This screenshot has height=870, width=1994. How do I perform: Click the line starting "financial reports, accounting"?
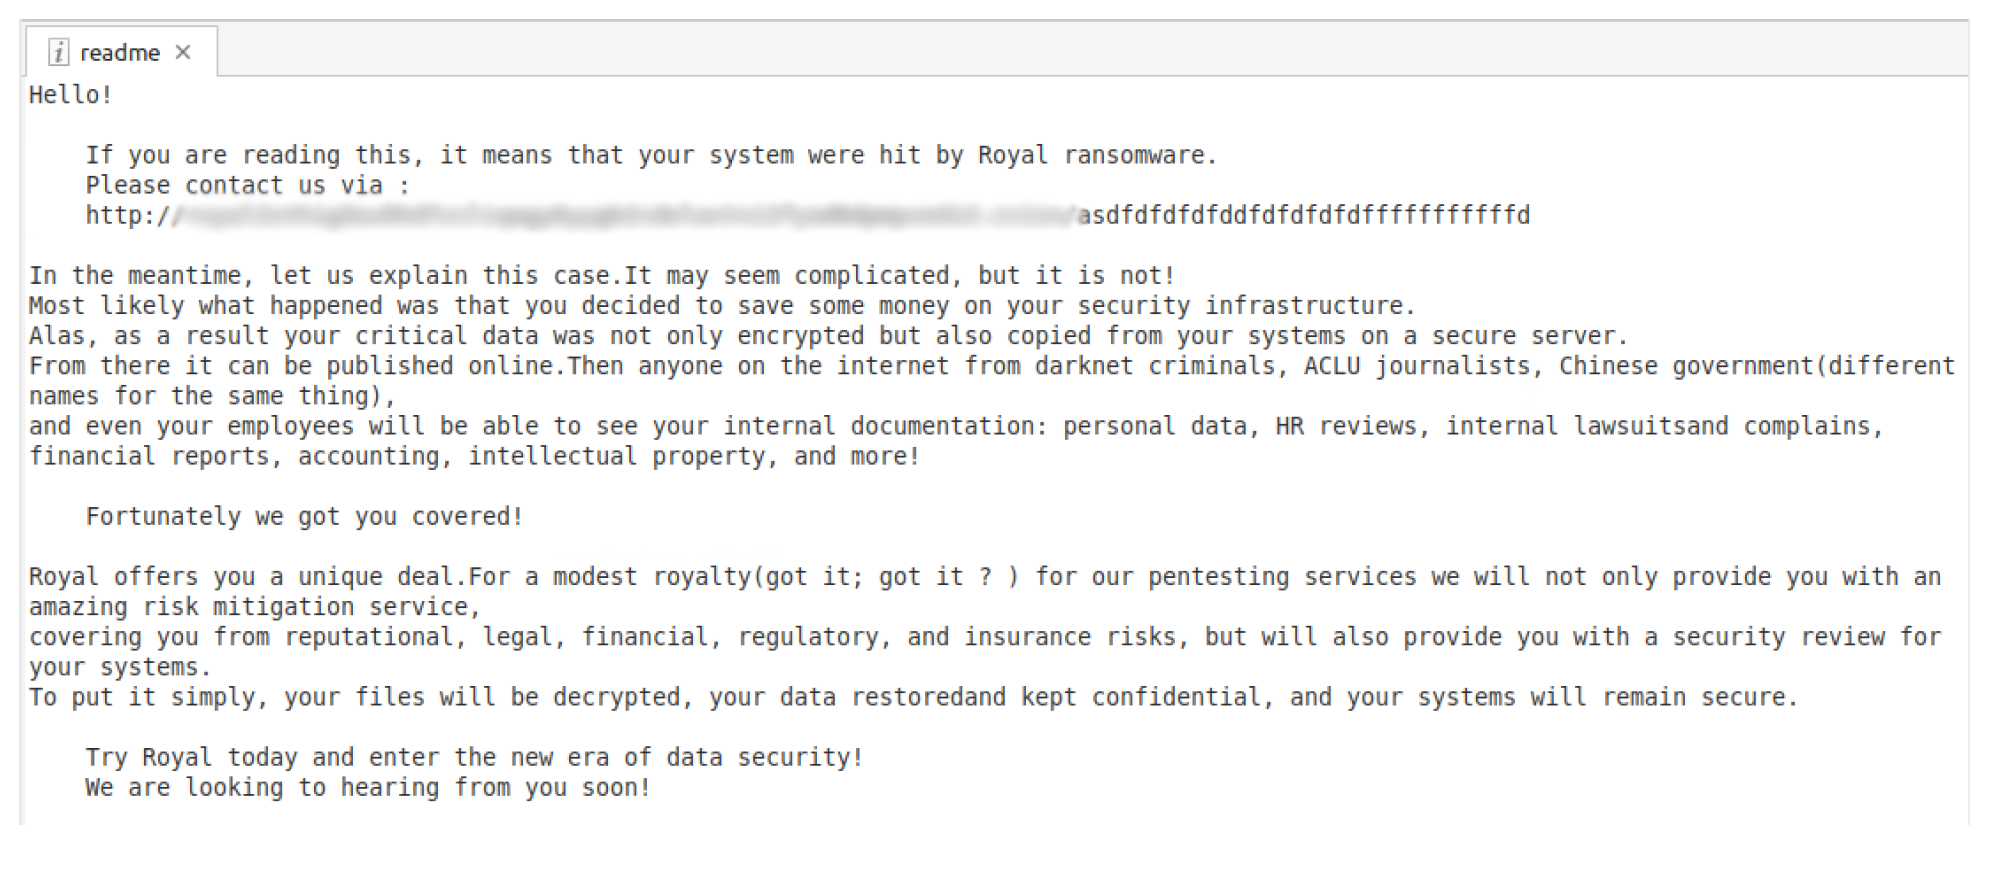click(473, 457)
